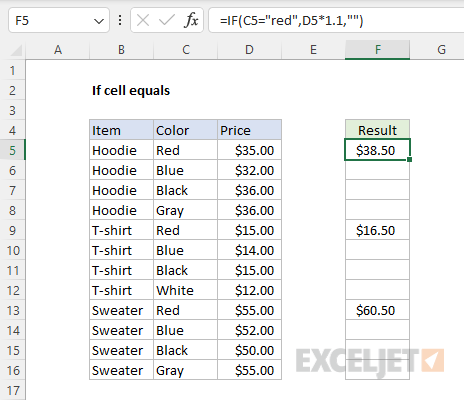The image size is (464, 400).
Task: Click Red in the T-shirt row 9
Action: tap(185, 230)
